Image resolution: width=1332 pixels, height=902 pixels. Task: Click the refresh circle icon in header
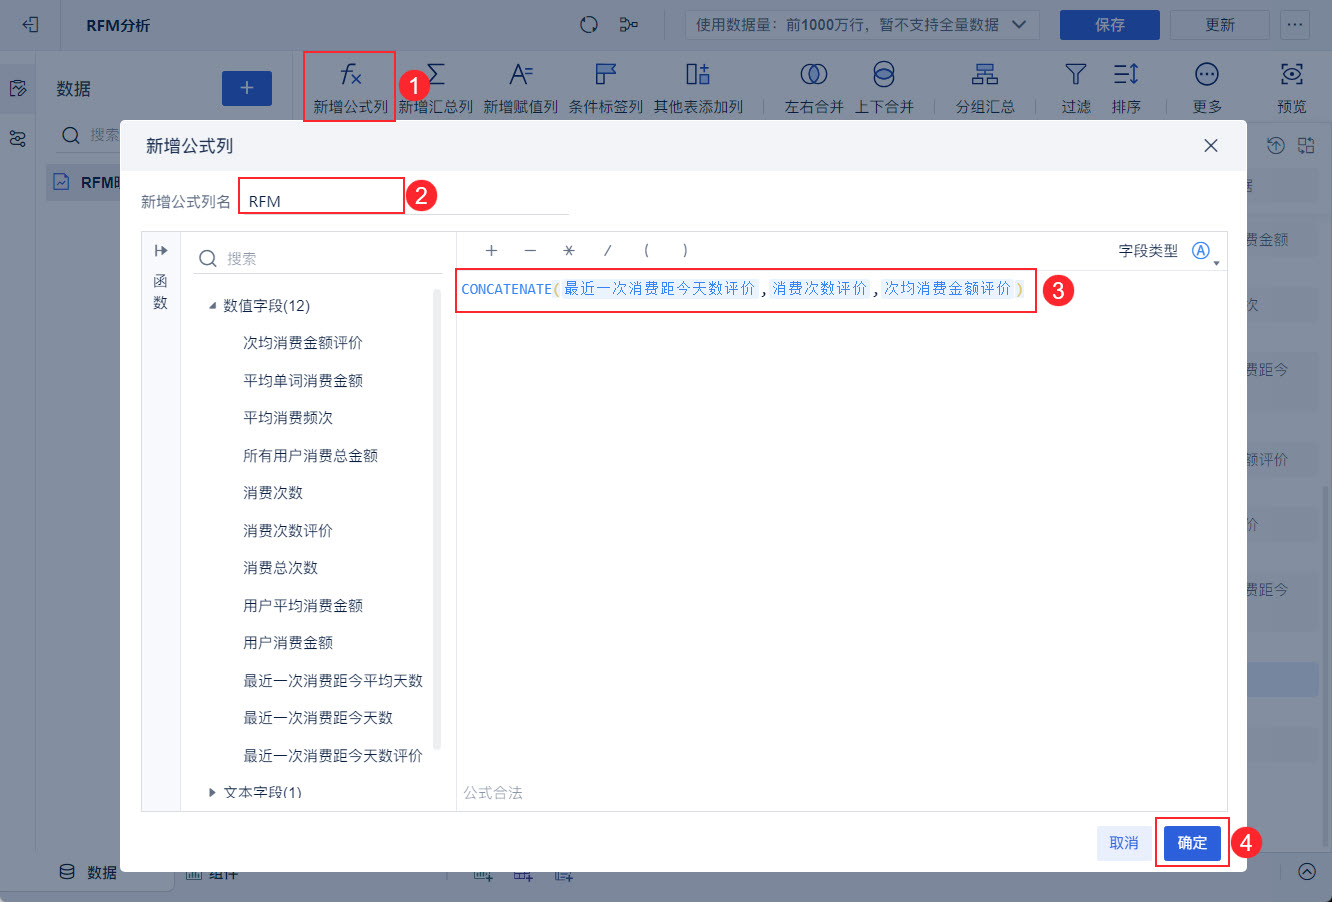tap(589, 24)
